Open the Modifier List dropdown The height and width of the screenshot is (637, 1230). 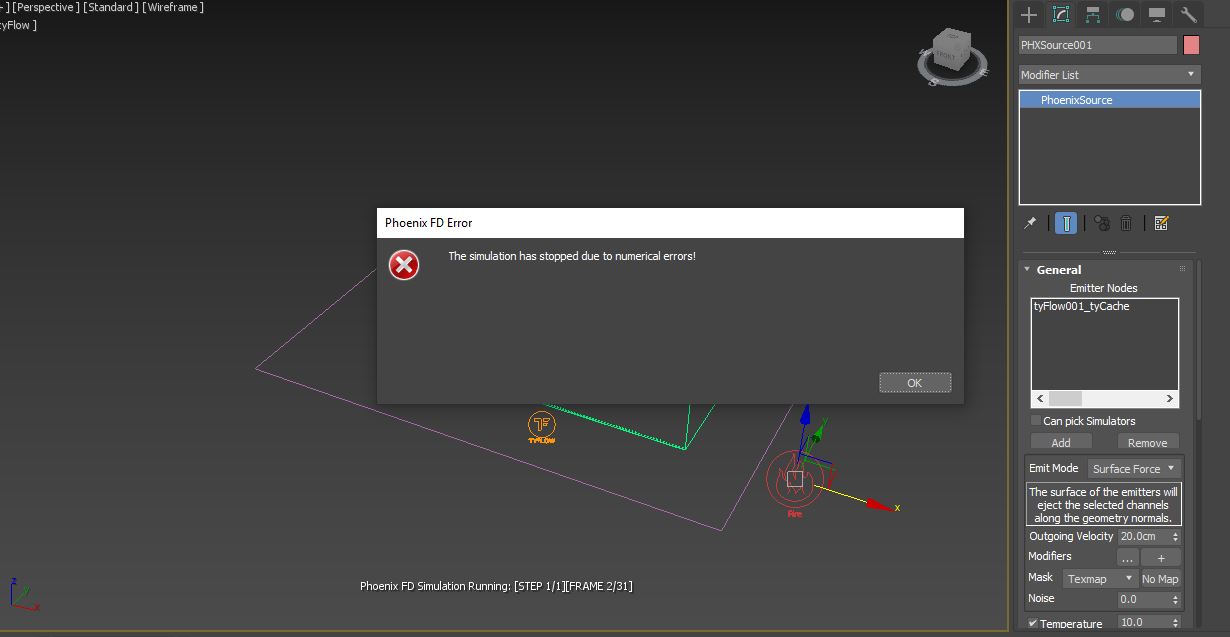point(1109,75)
